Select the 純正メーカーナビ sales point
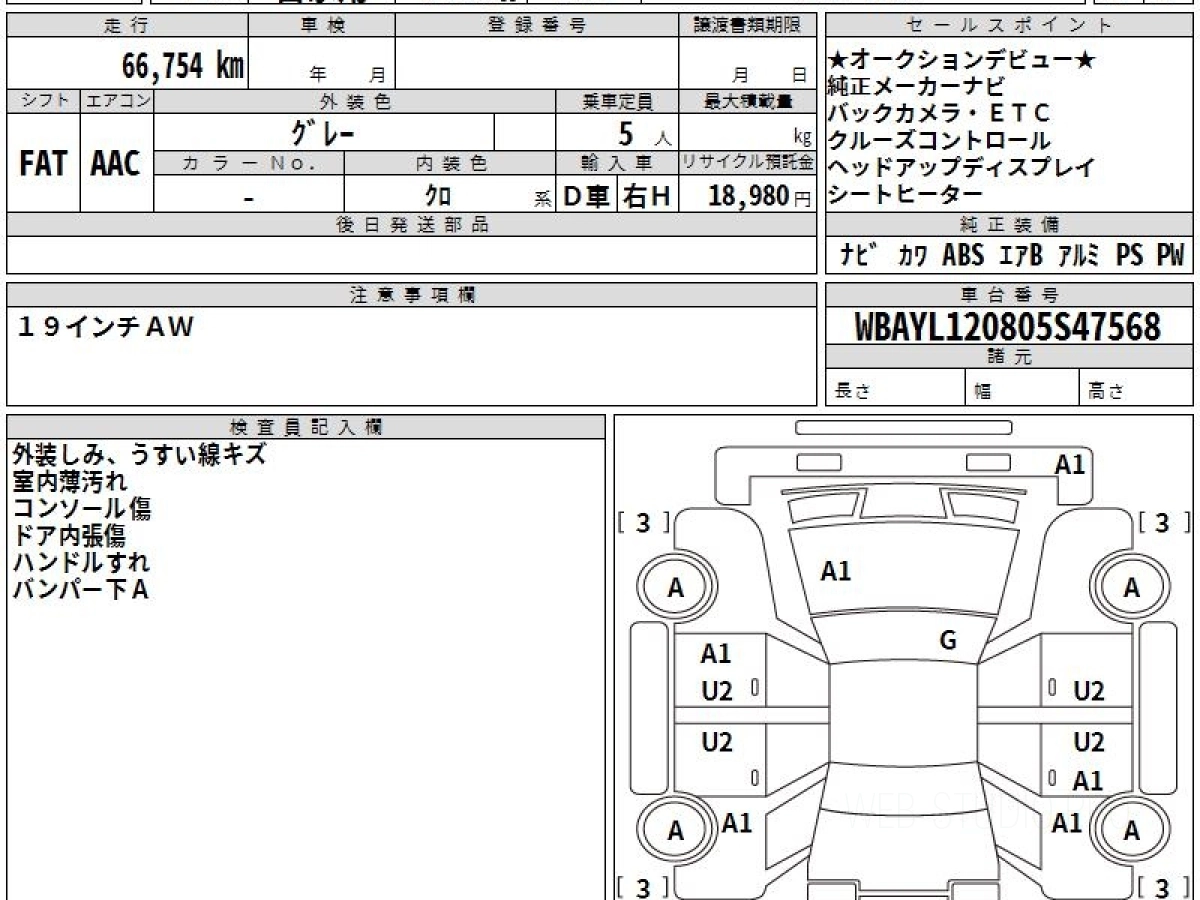Image resolution: width=1200 pixels, height=900 pixels. click(x=916, y=88)
